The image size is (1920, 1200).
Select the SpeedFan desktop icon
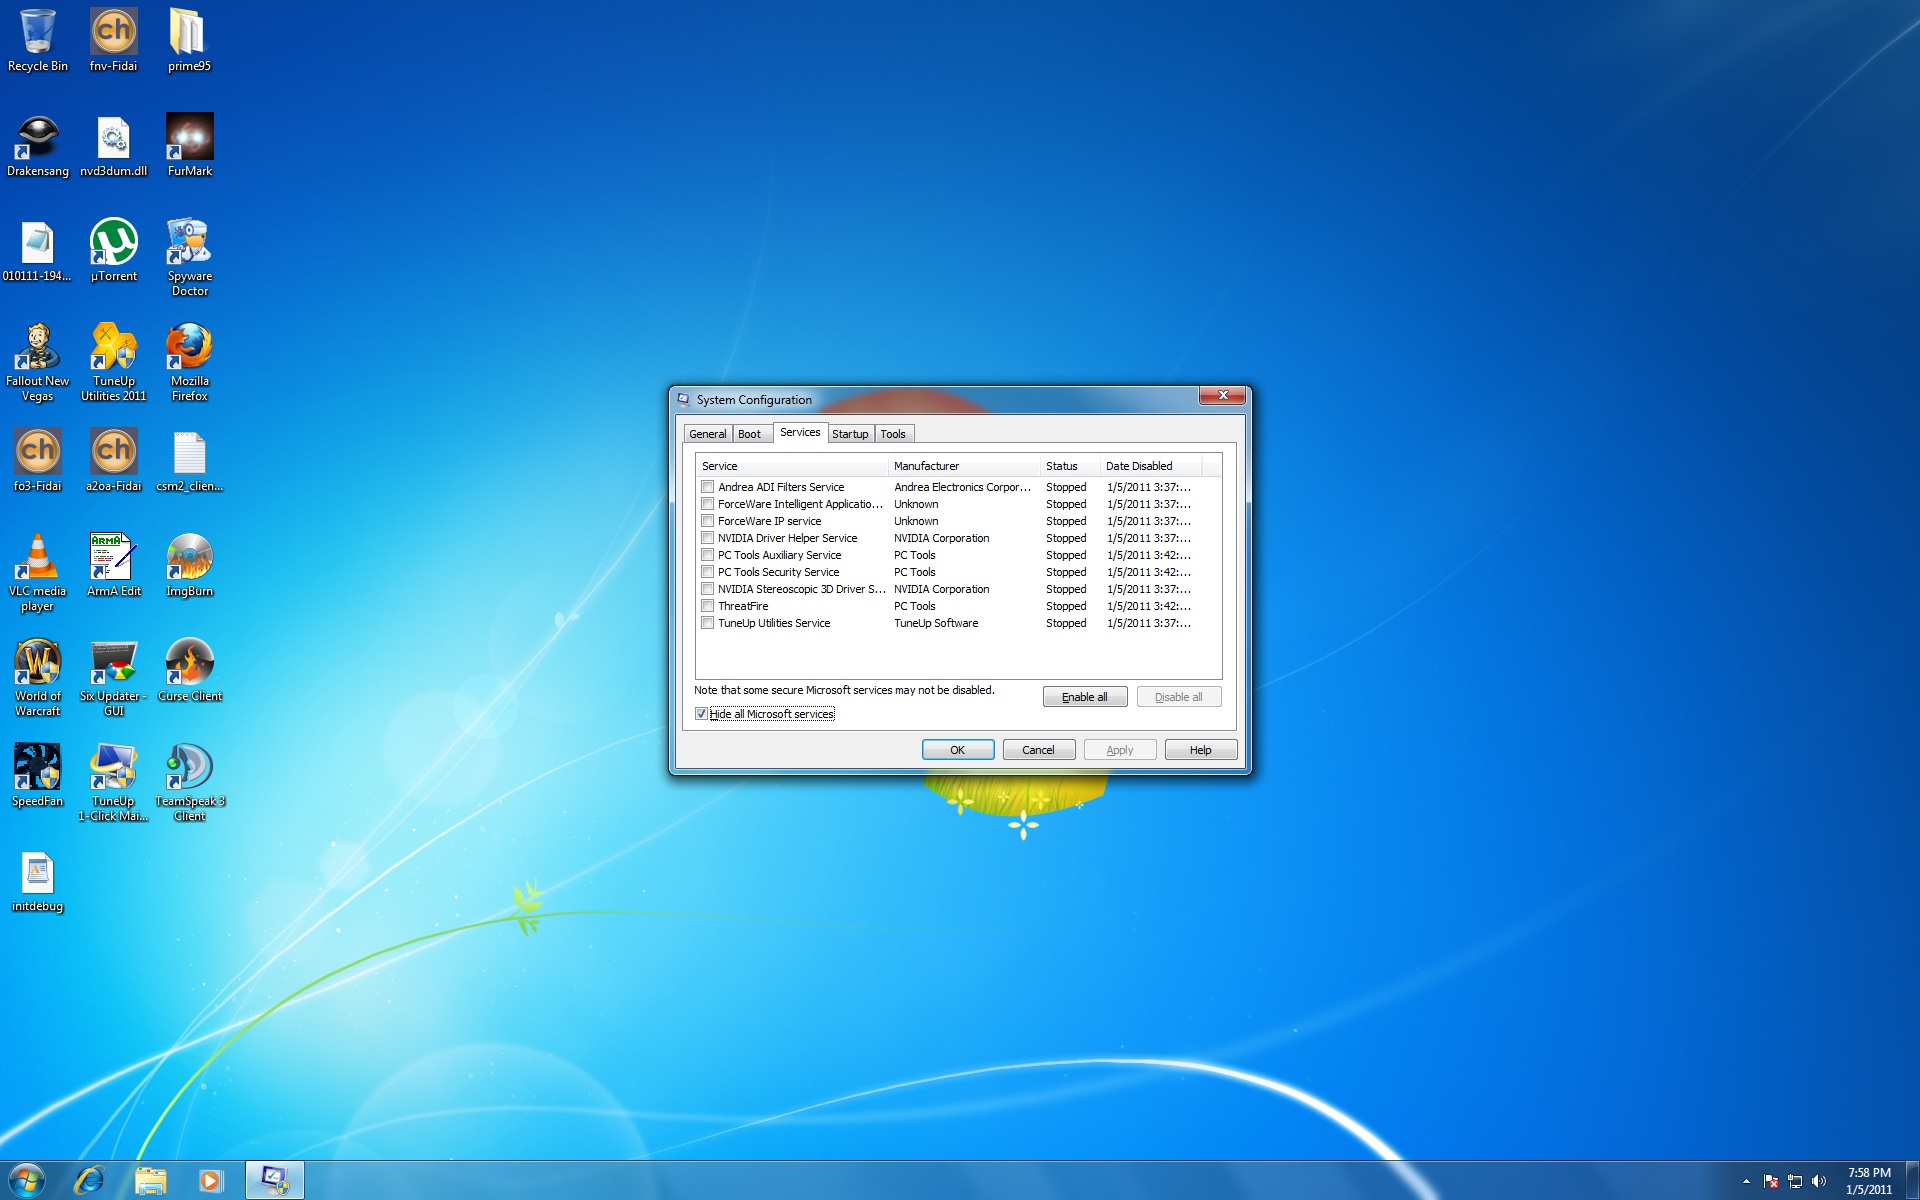[38, 776]
